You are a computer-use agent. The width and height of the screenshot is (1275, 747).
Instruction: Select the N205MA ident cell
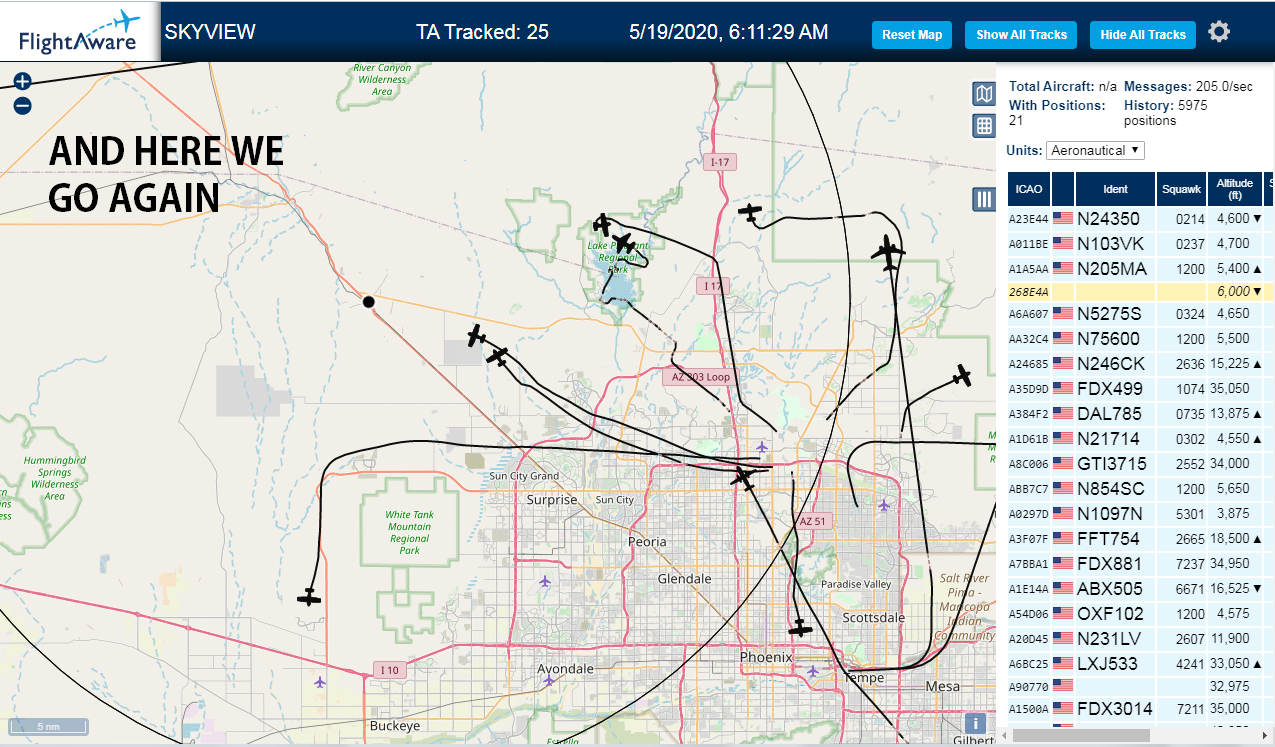pos(1115,268)
